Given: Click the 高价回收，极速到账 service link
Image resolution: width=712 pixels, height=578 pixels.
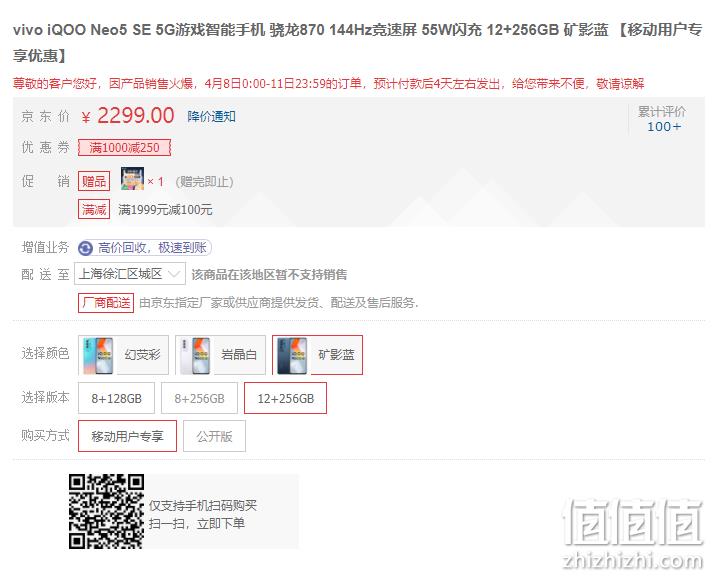Looking at the screenshot, I should pos(152,248).
